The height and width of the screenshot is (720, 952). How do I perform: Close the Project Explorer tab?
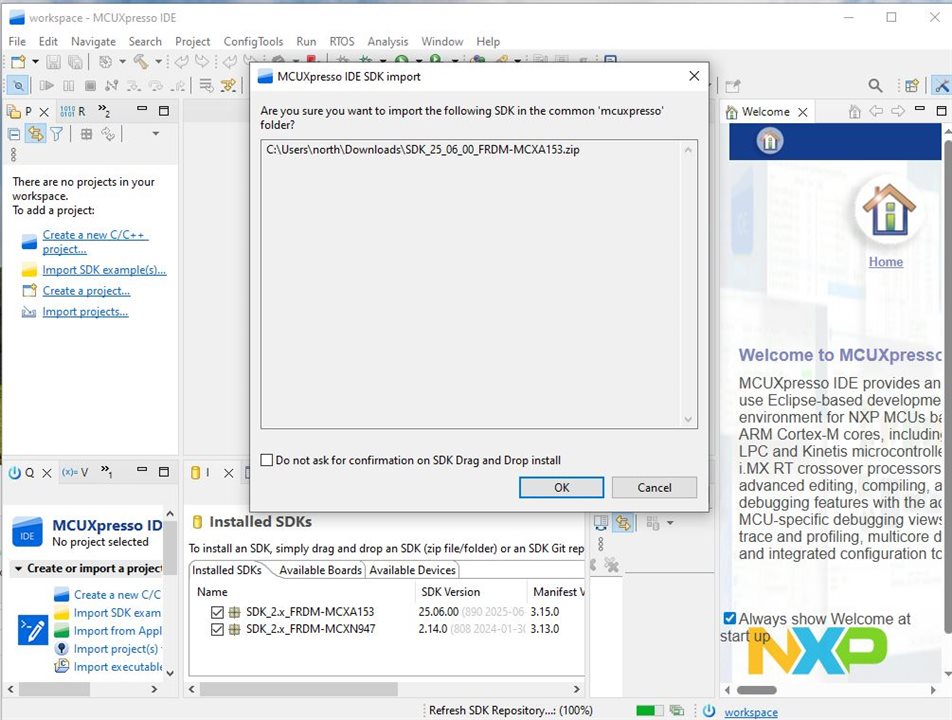point(44,112)
